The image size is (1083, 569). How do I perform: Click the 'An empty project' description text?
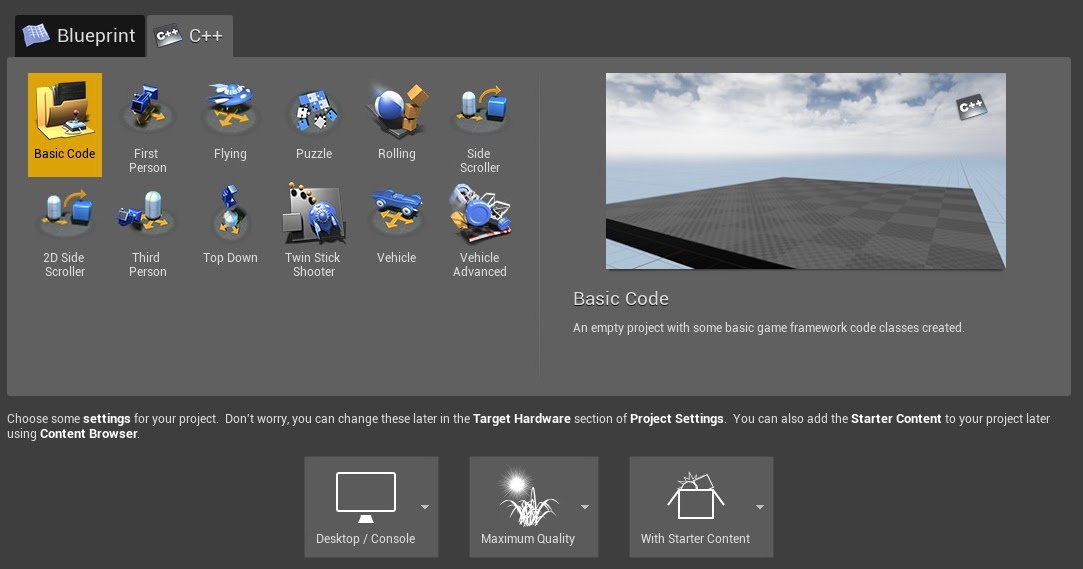(x=769, y=328)
